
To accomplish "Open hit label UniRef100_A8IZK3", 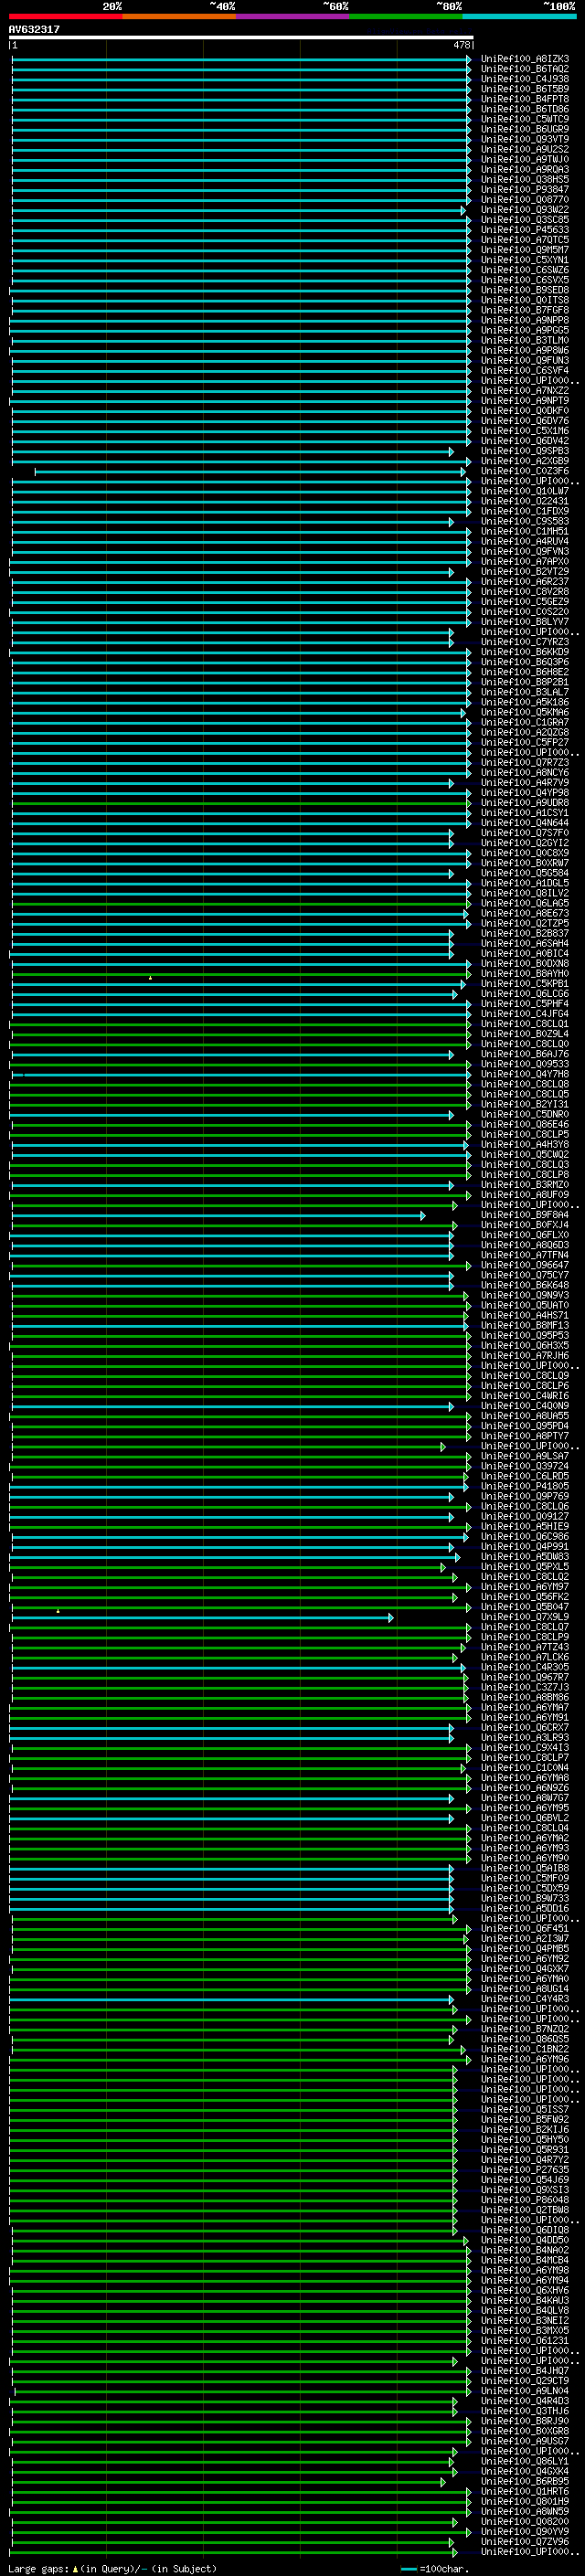I will tap(524, 59).
